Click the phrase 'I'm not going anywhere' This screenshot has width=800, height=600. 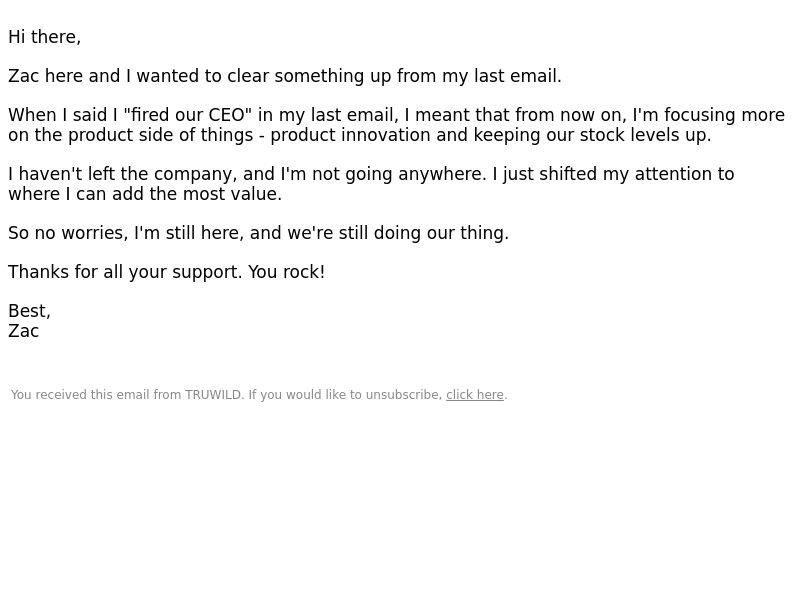384,174
